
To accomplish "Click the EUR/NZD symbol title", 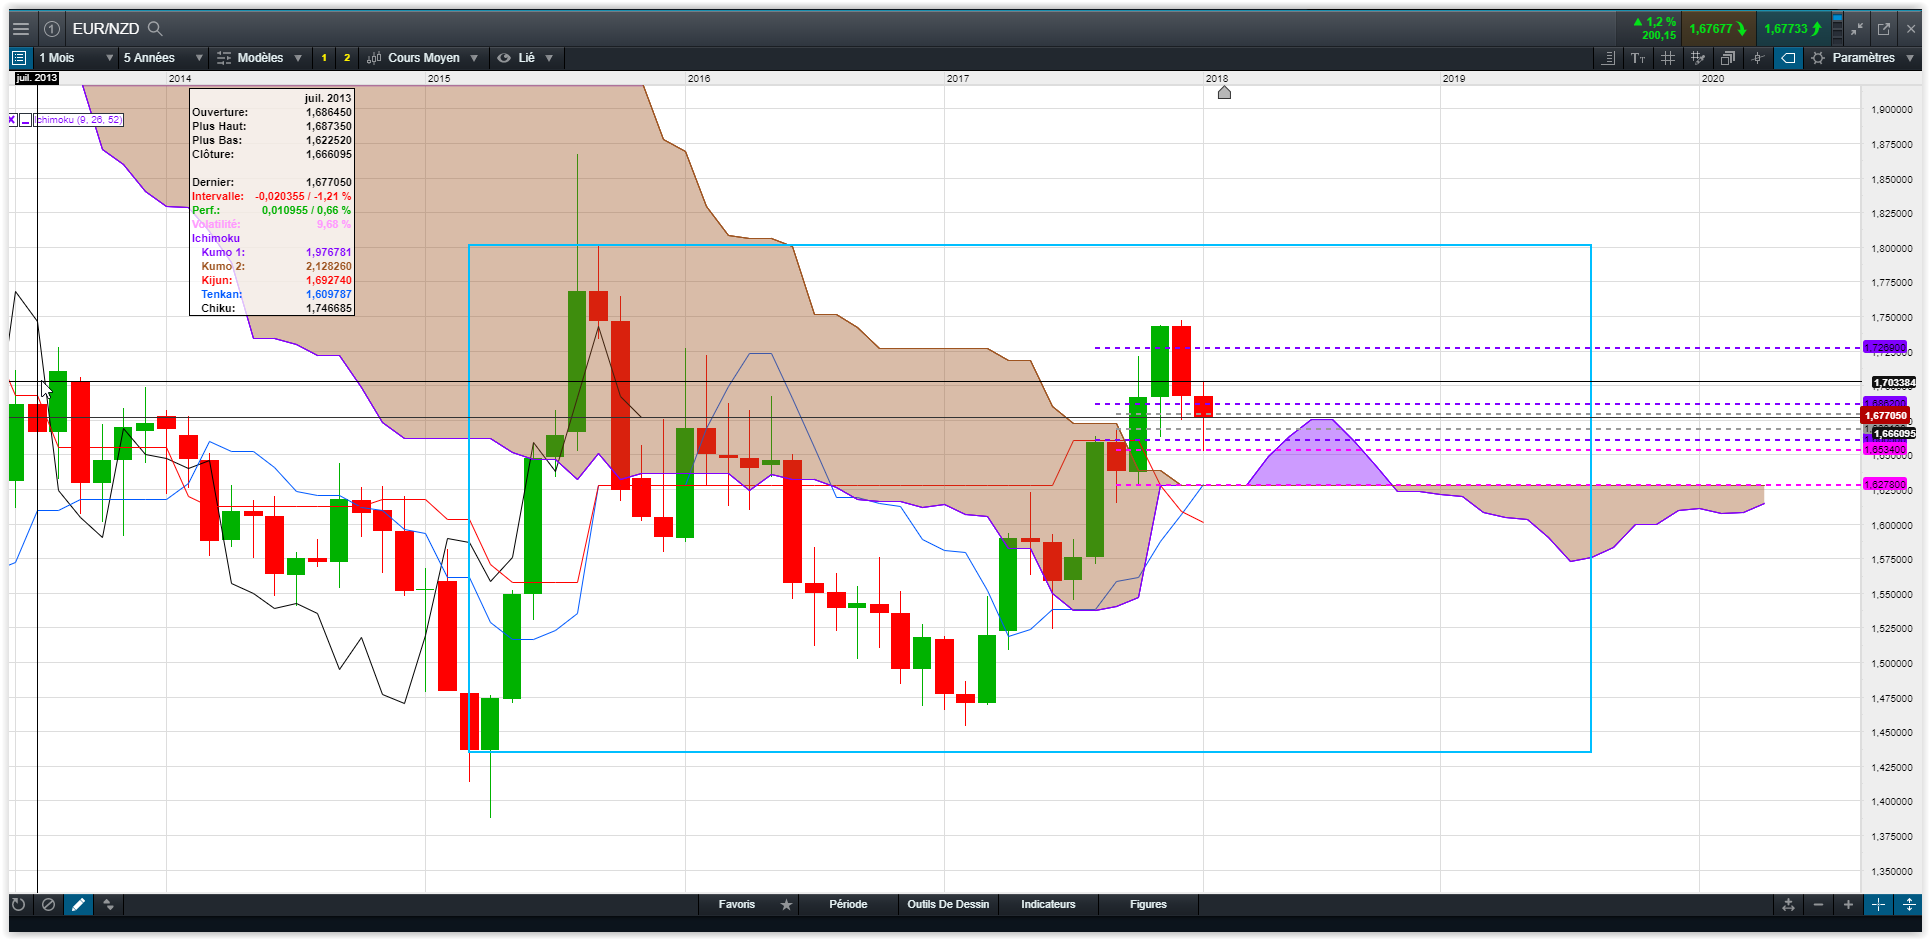I will [x=106, y=29].
